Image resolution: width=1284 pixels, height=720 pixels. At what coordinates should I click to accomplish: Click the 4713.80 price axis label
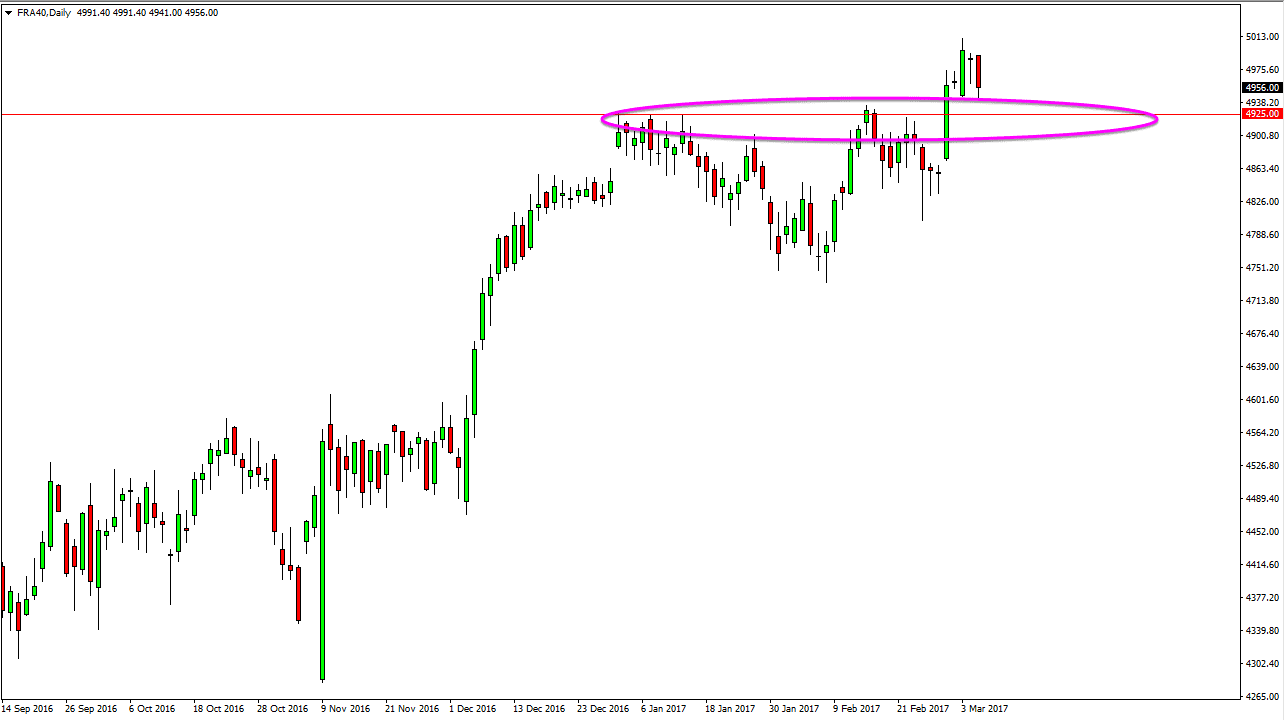[1263, 301]
